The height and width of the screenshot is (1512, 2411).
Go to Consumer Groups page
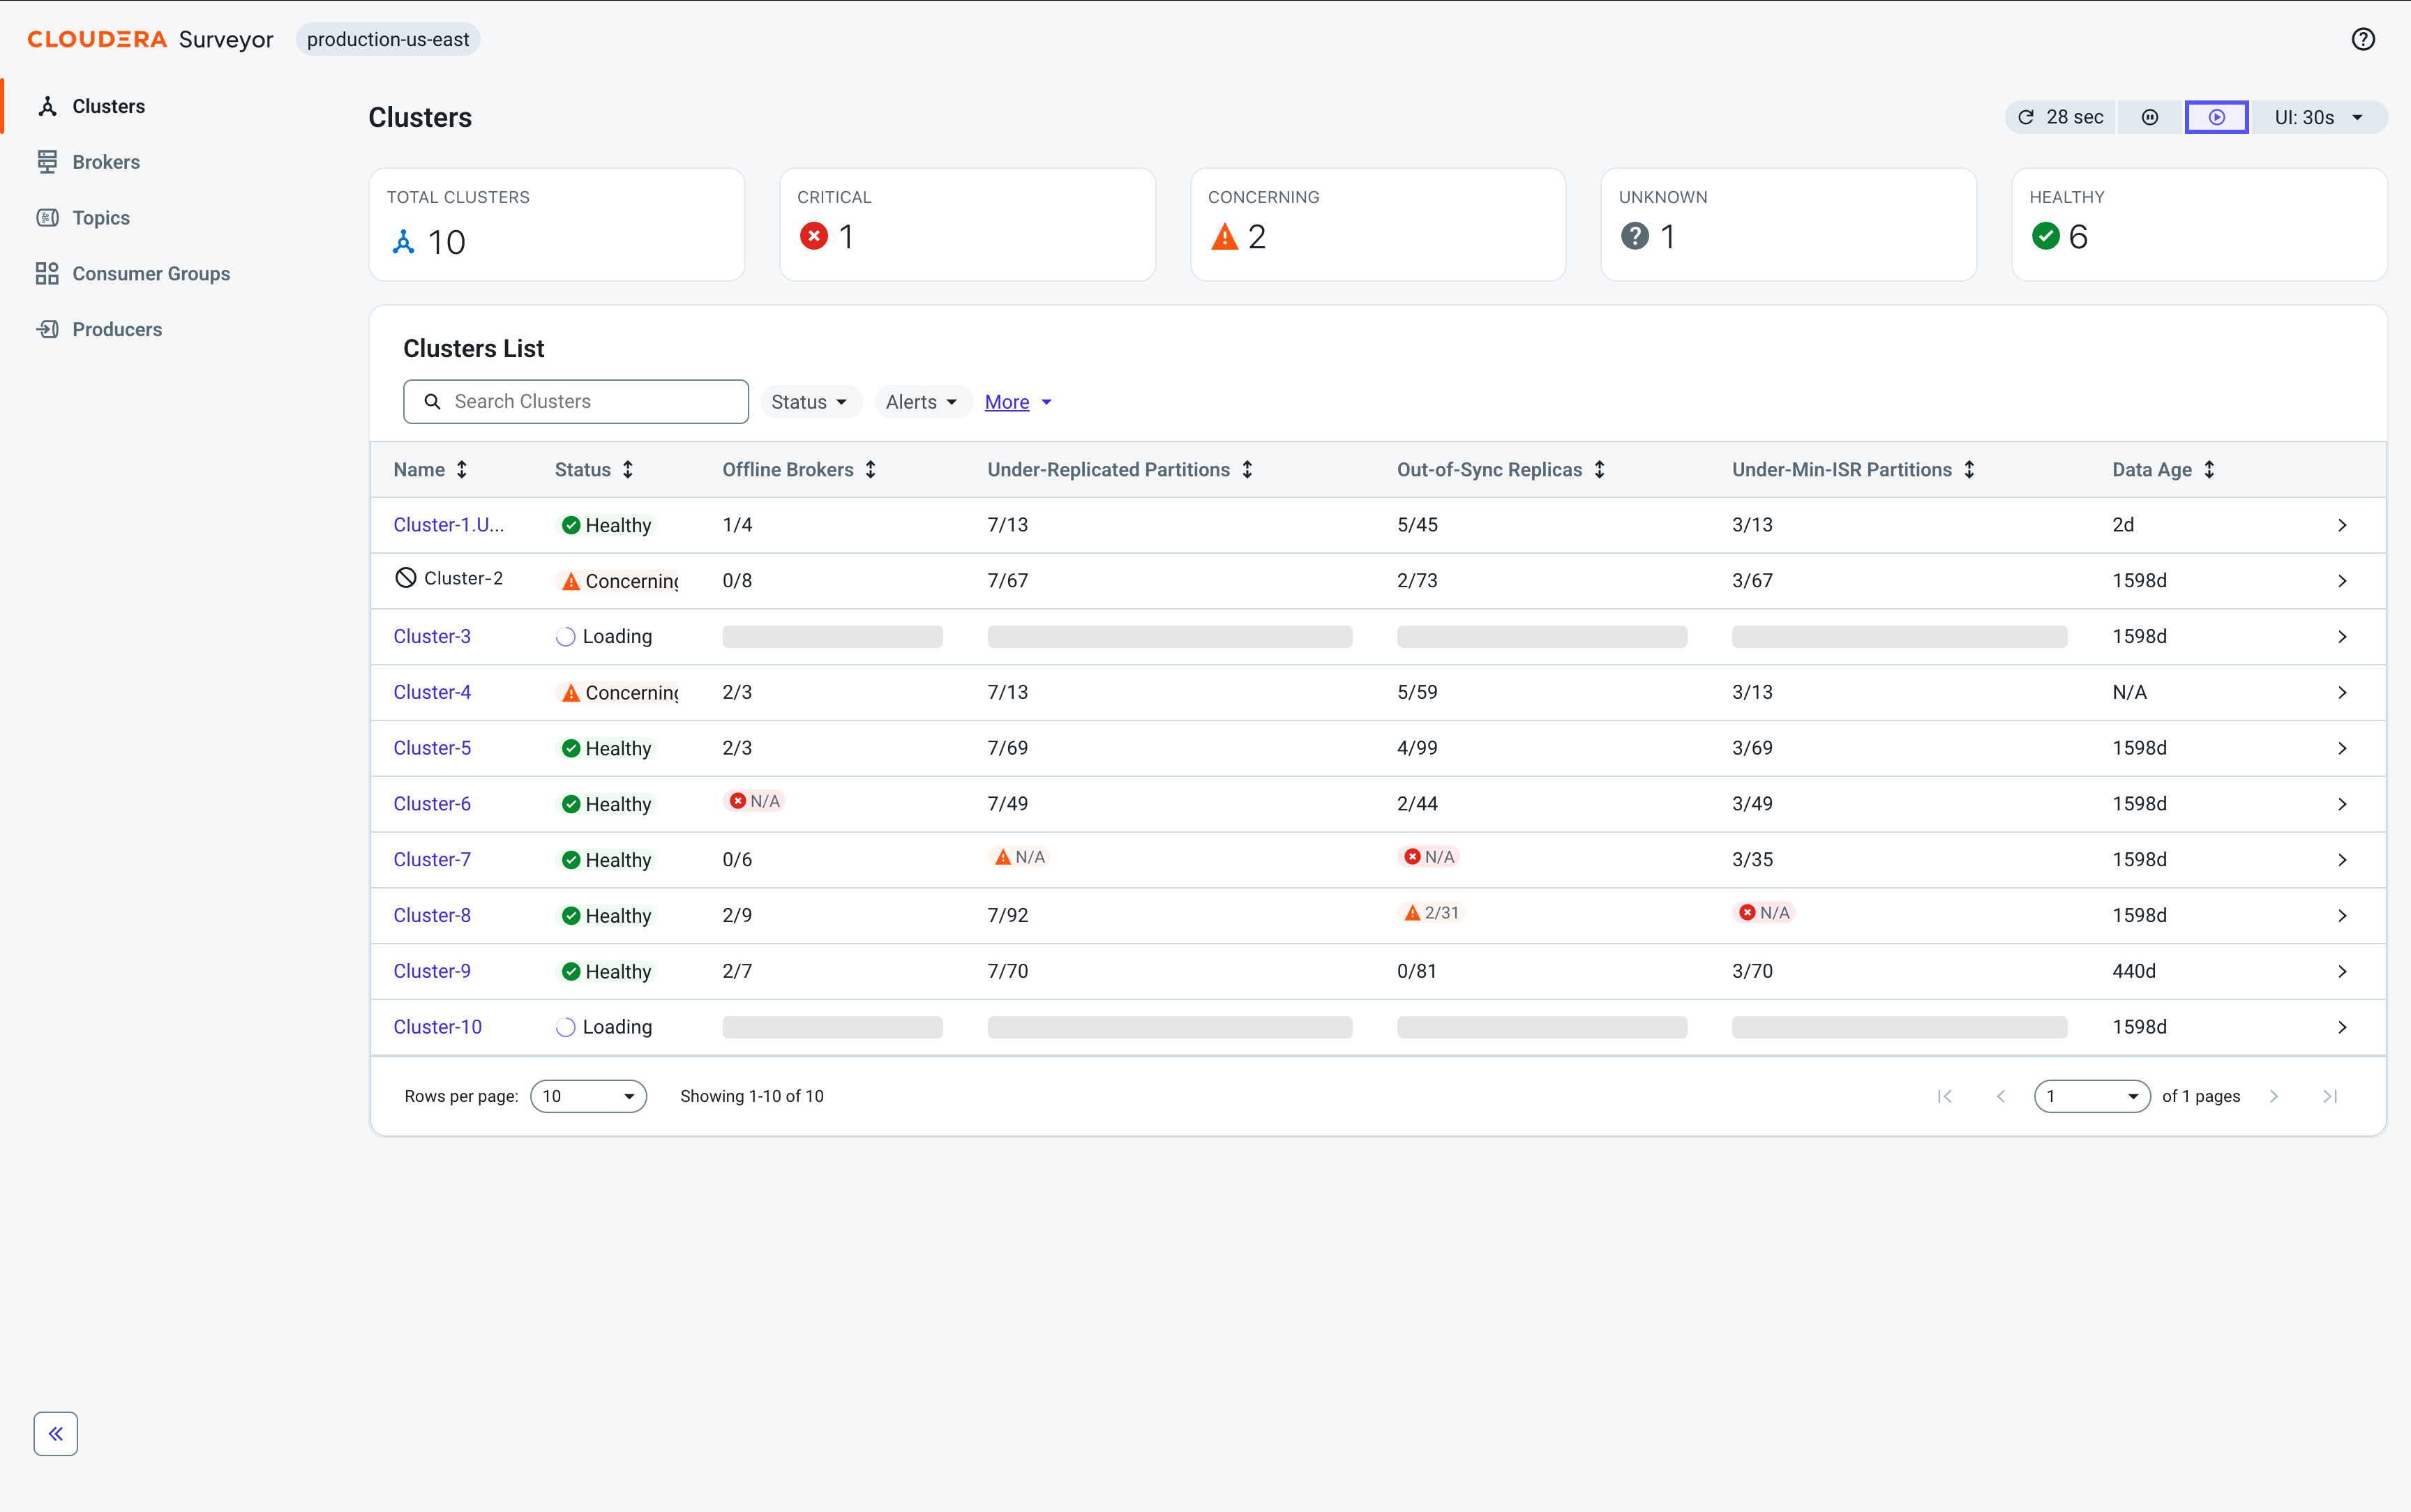pyautogui.click(x=151, y=274)
